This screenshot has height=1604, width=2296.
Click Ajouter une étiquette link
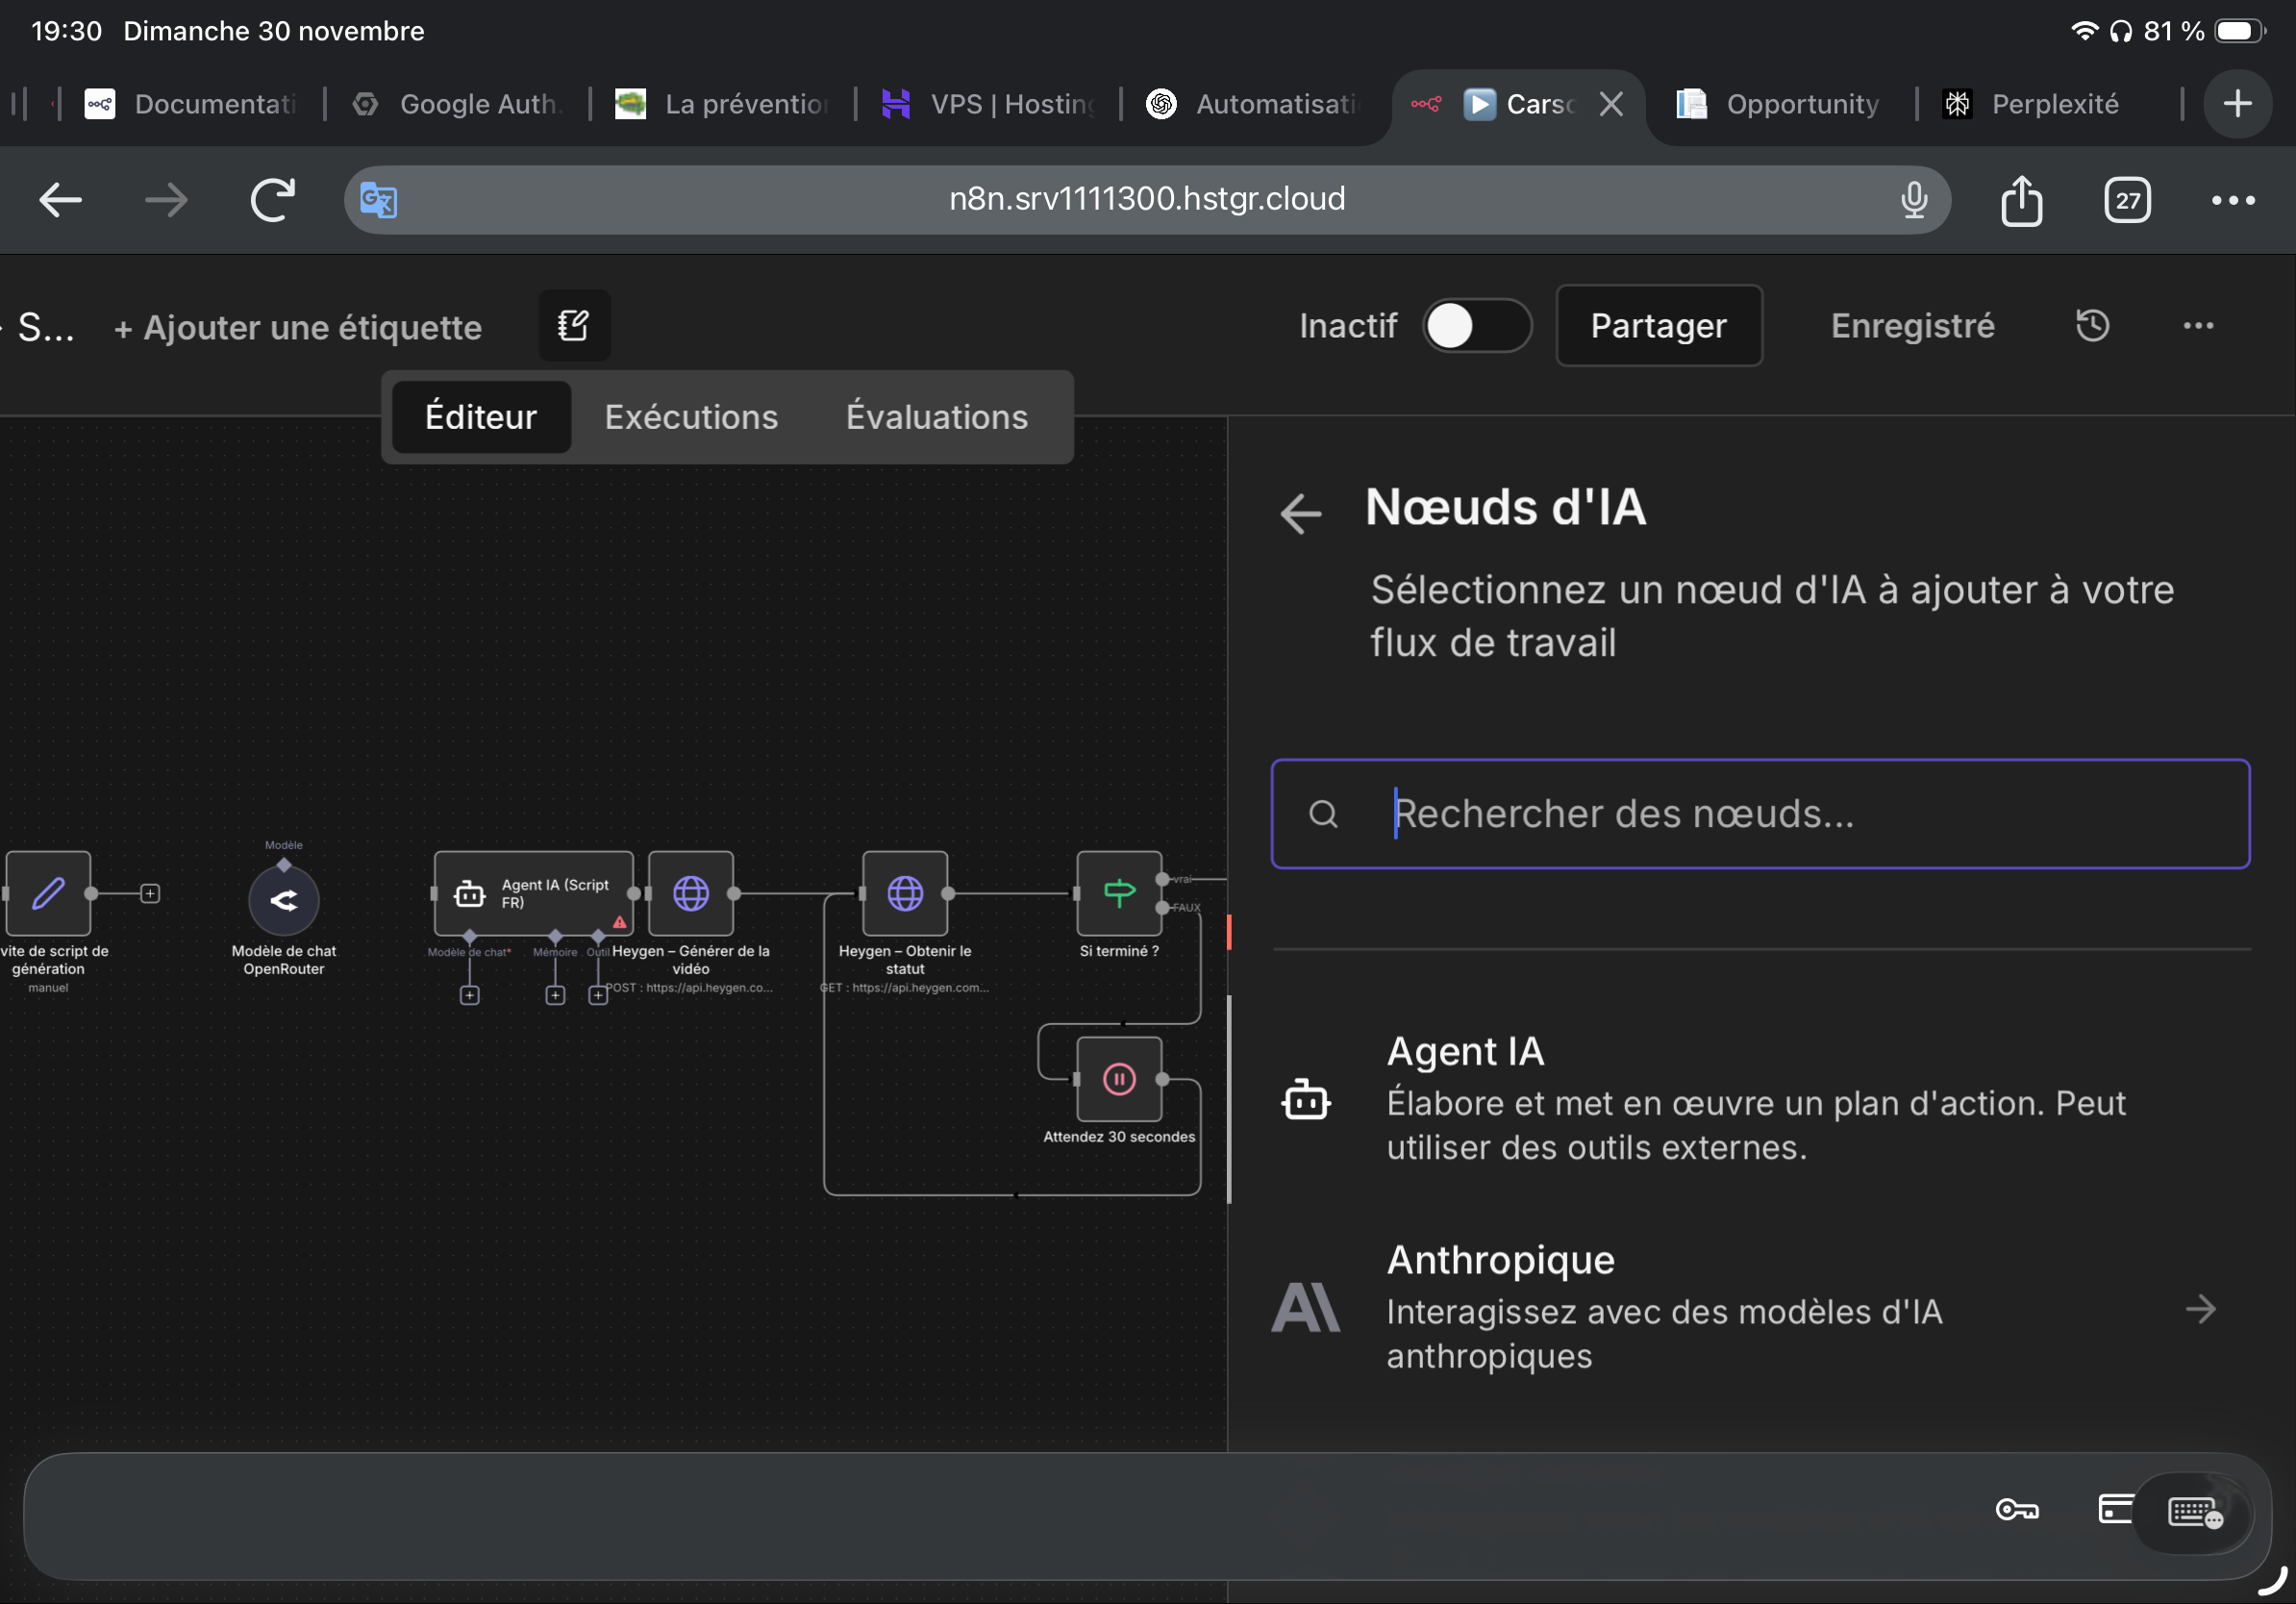pos(298,328)
